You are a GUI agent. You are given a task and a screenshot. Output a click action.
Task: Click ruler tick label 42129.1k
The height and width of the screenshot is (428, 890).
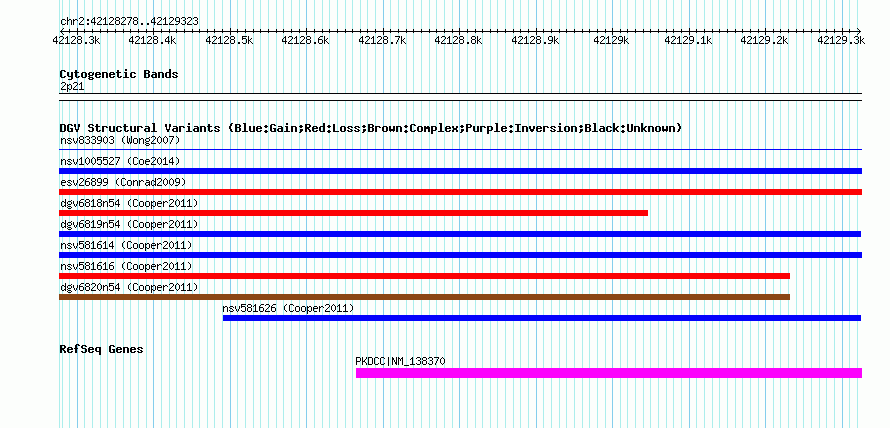(688, 40)
